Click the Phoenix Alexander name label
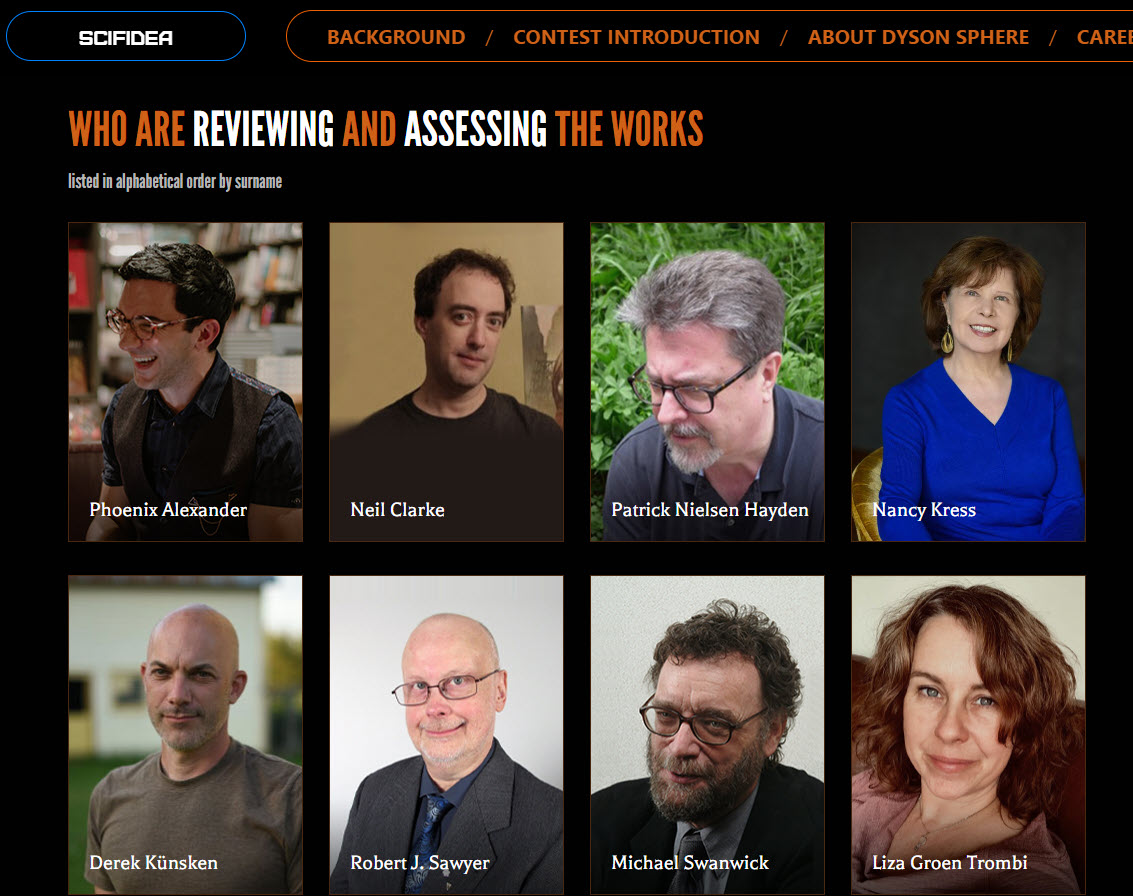This screenshot has width=1133, height=896. click(168, 510)
